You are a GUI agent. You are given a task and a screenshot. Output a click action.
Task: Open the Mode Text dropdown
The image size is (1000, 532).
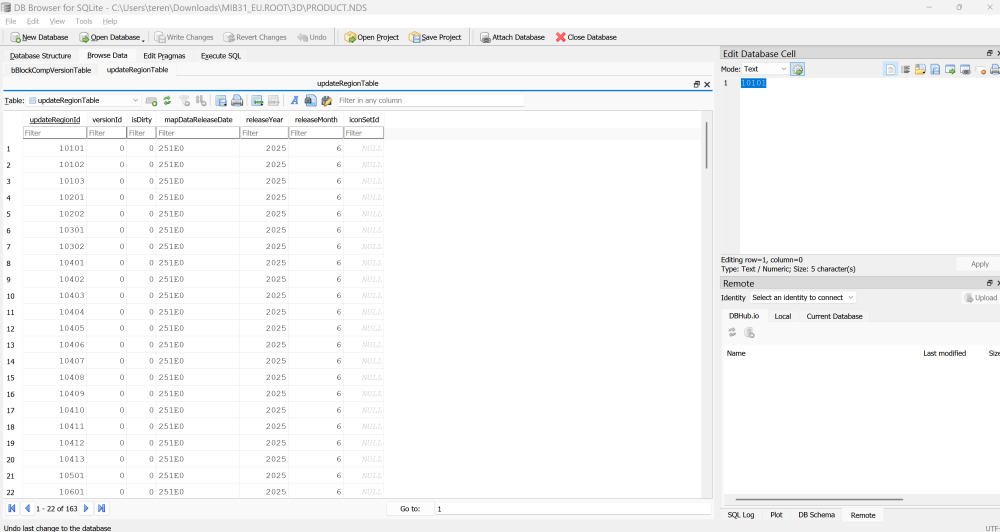coord(765,69)
